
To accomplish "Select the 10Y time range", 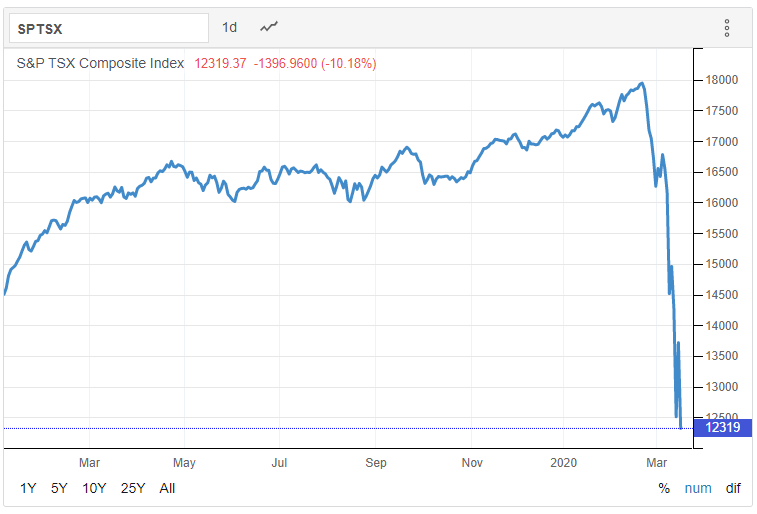I will 94,488.
